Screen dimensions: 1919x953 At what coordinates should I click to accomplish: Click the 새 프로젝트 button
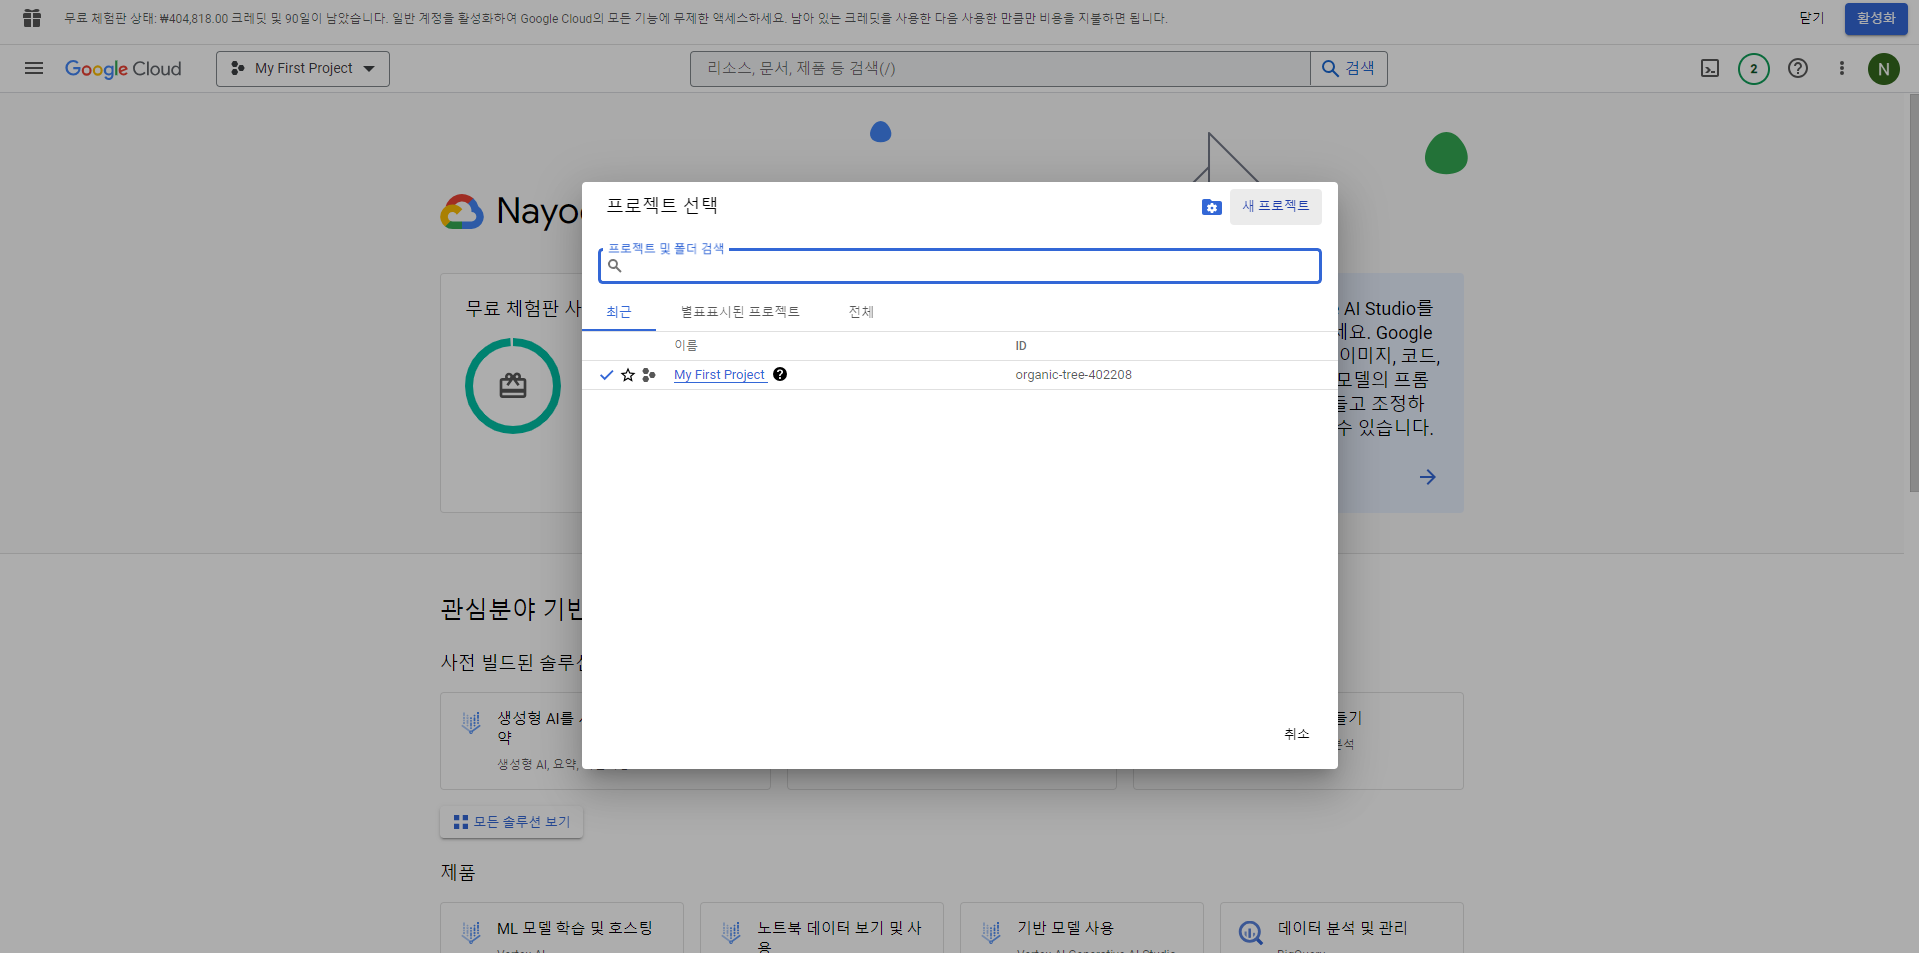[x=1276, y=206]
